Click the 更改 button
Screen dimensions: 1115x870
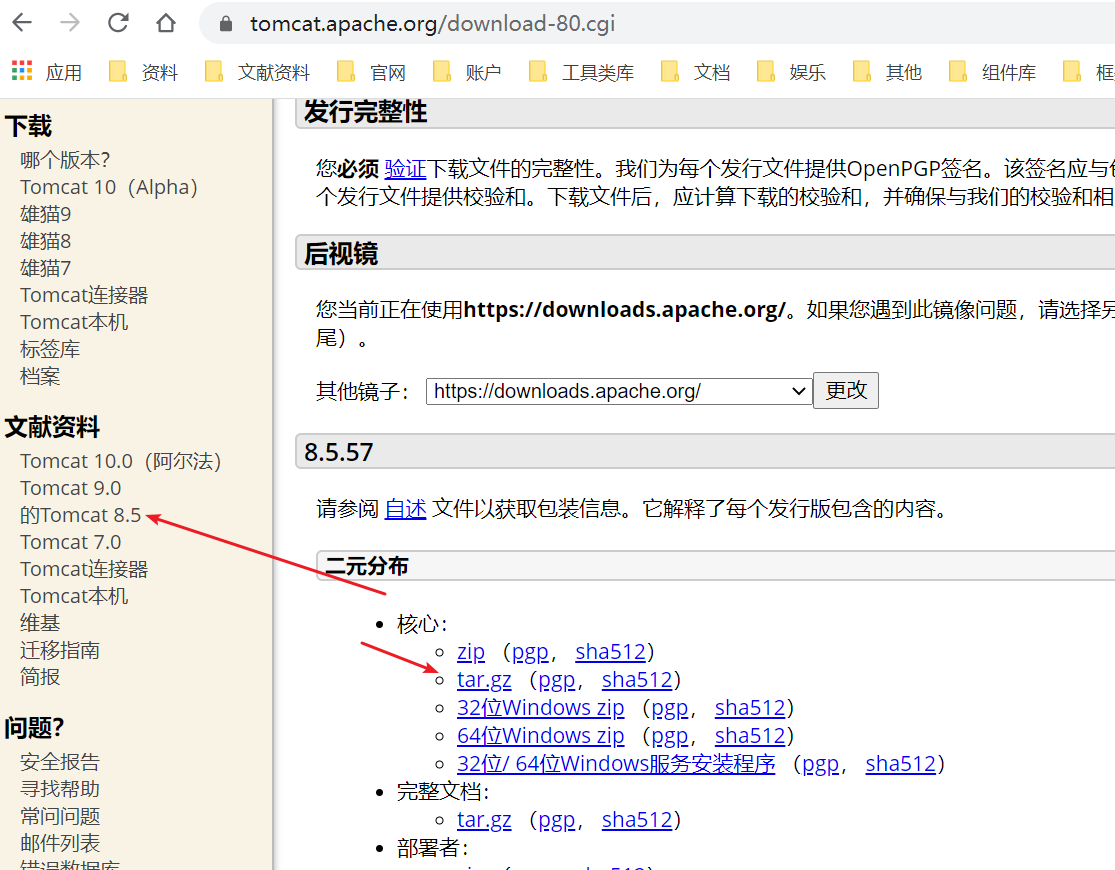point(845,391)
